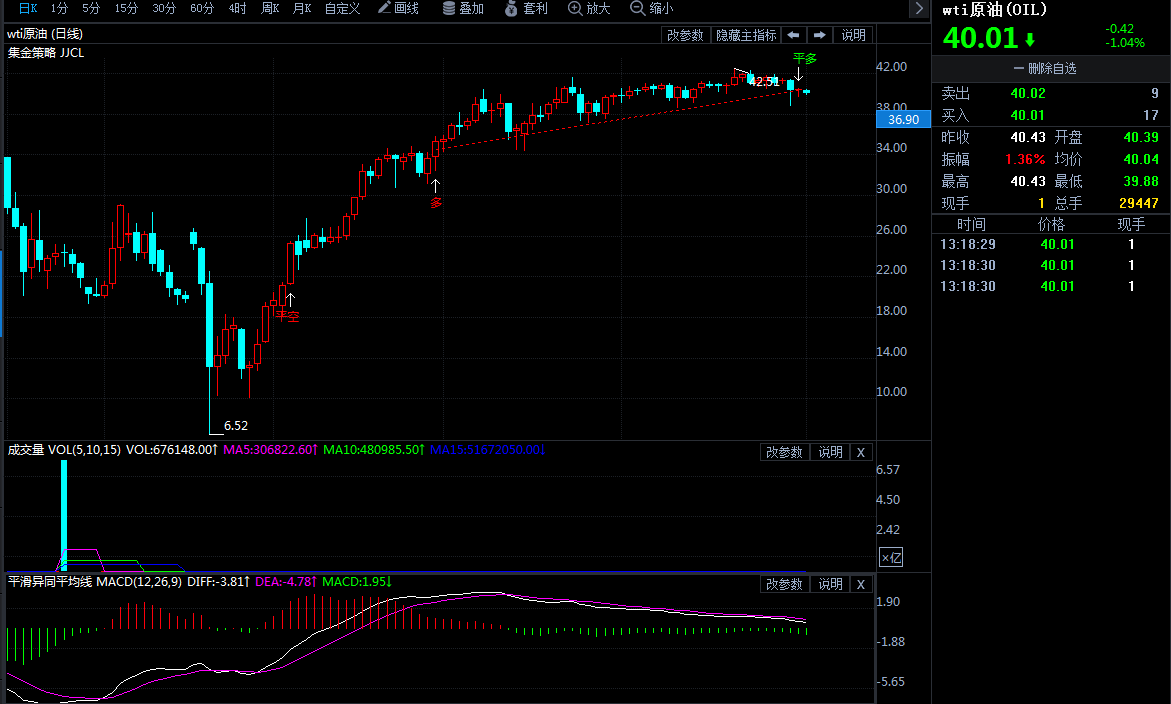Screen dimensions: 1171x704
Task: Select the 周K weekly chart tab
Action: tap(270, 8)
